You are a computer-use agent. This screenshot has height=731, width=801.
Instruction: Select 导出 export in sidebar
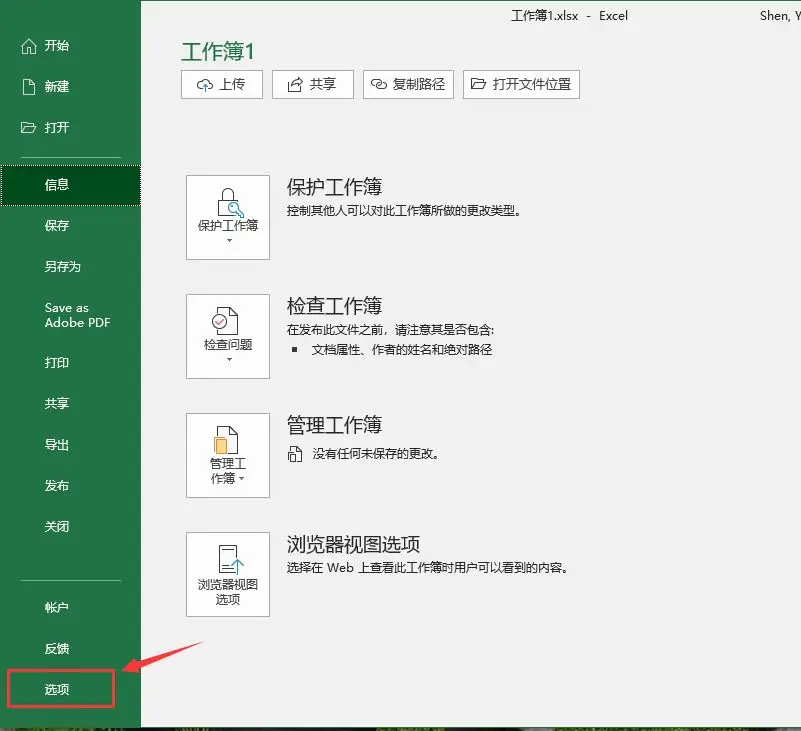pos(57,445)
